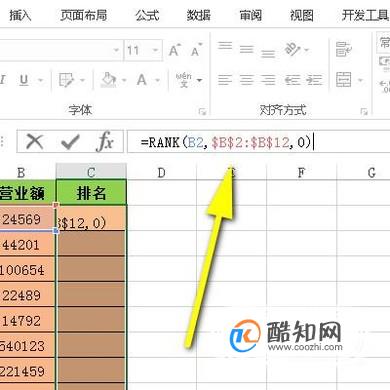Open the Insert Function fx dialog
390x390 pixels.
point(105,142)
